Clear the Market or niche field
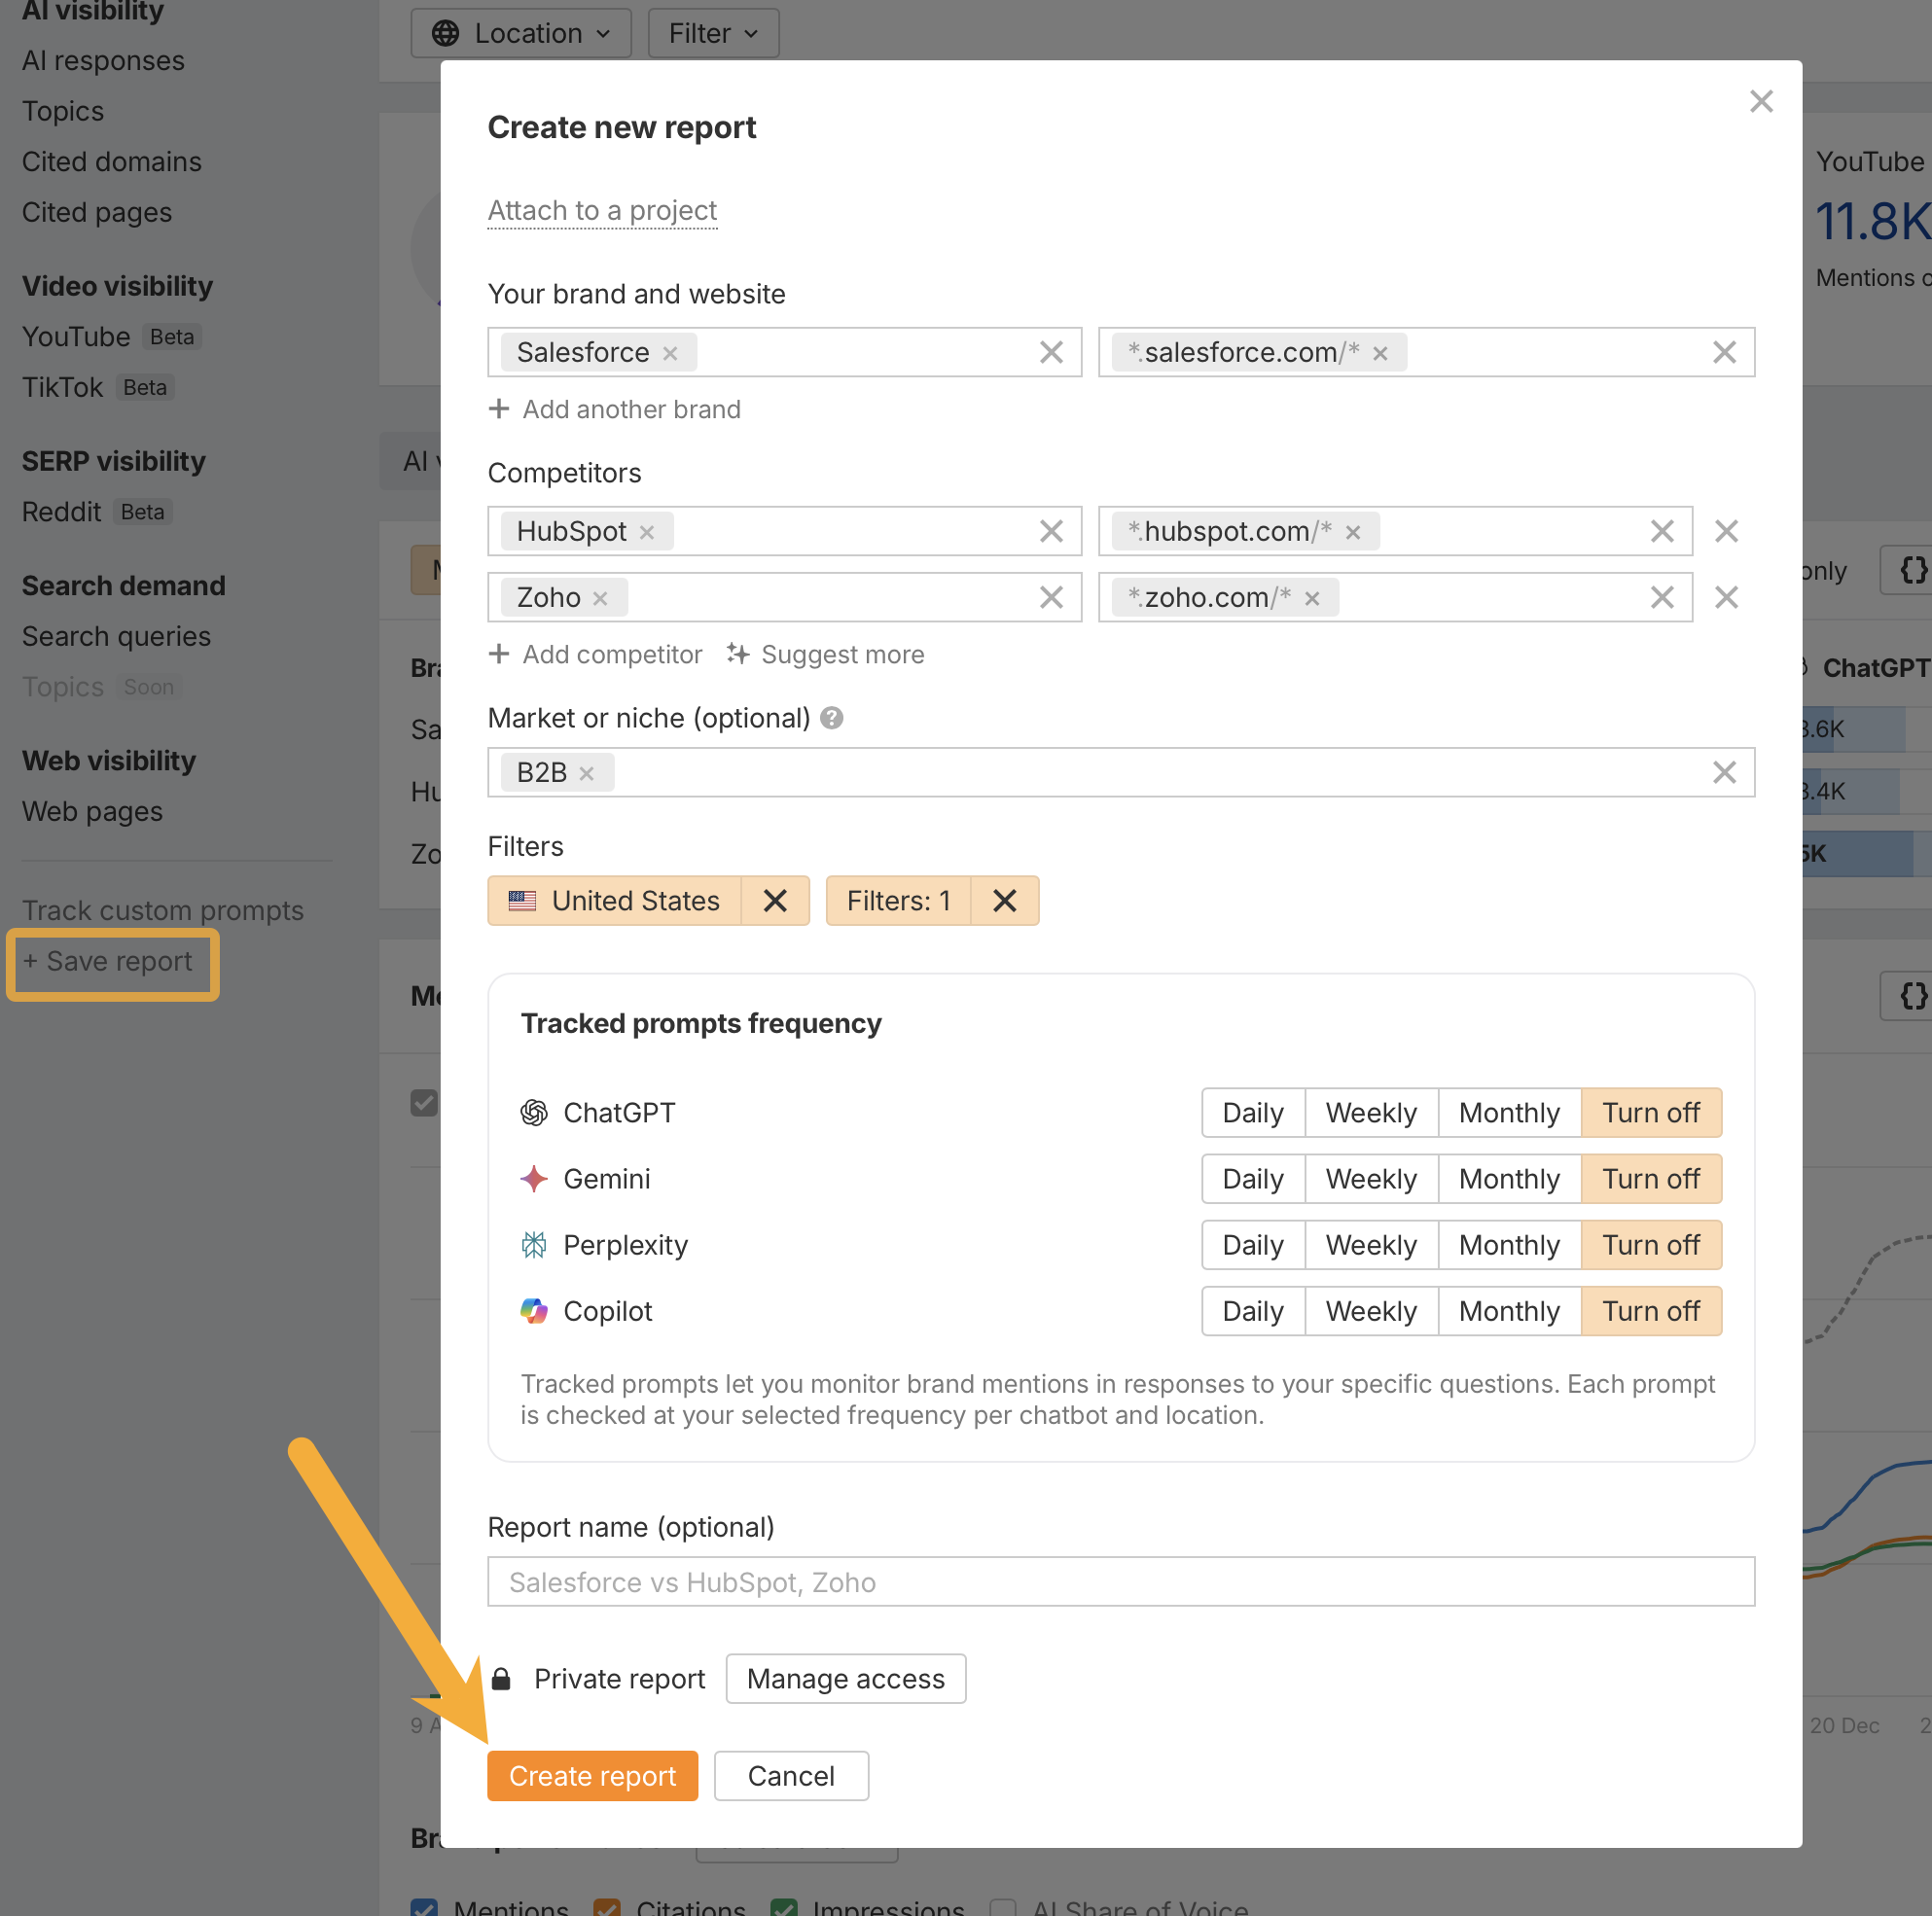Screen dimensions: 1932x1916 tap(1723, 772)
